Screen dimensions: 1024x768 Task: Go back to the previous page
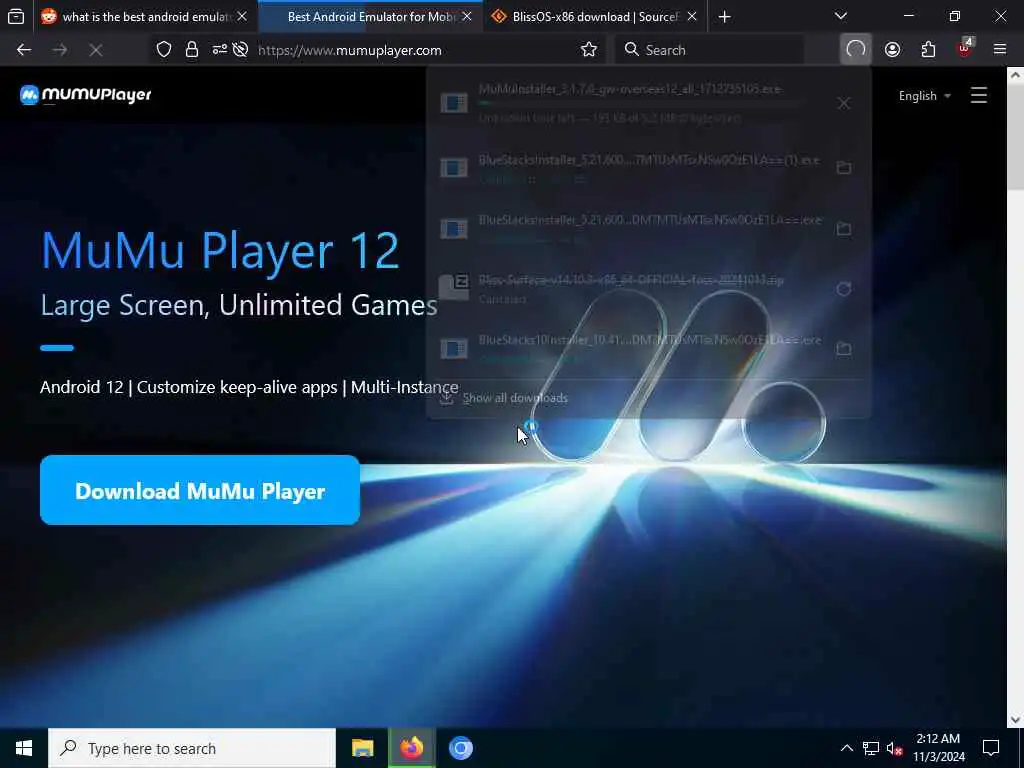pyautogui.click(x=24, y=50)
